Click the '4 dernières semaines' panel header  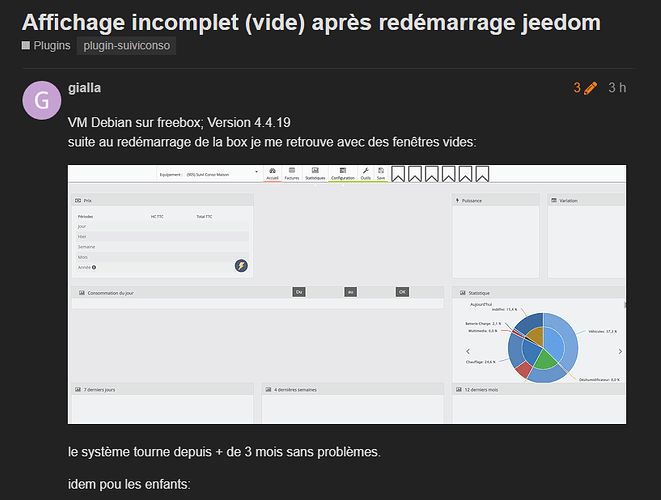point(353,390)
